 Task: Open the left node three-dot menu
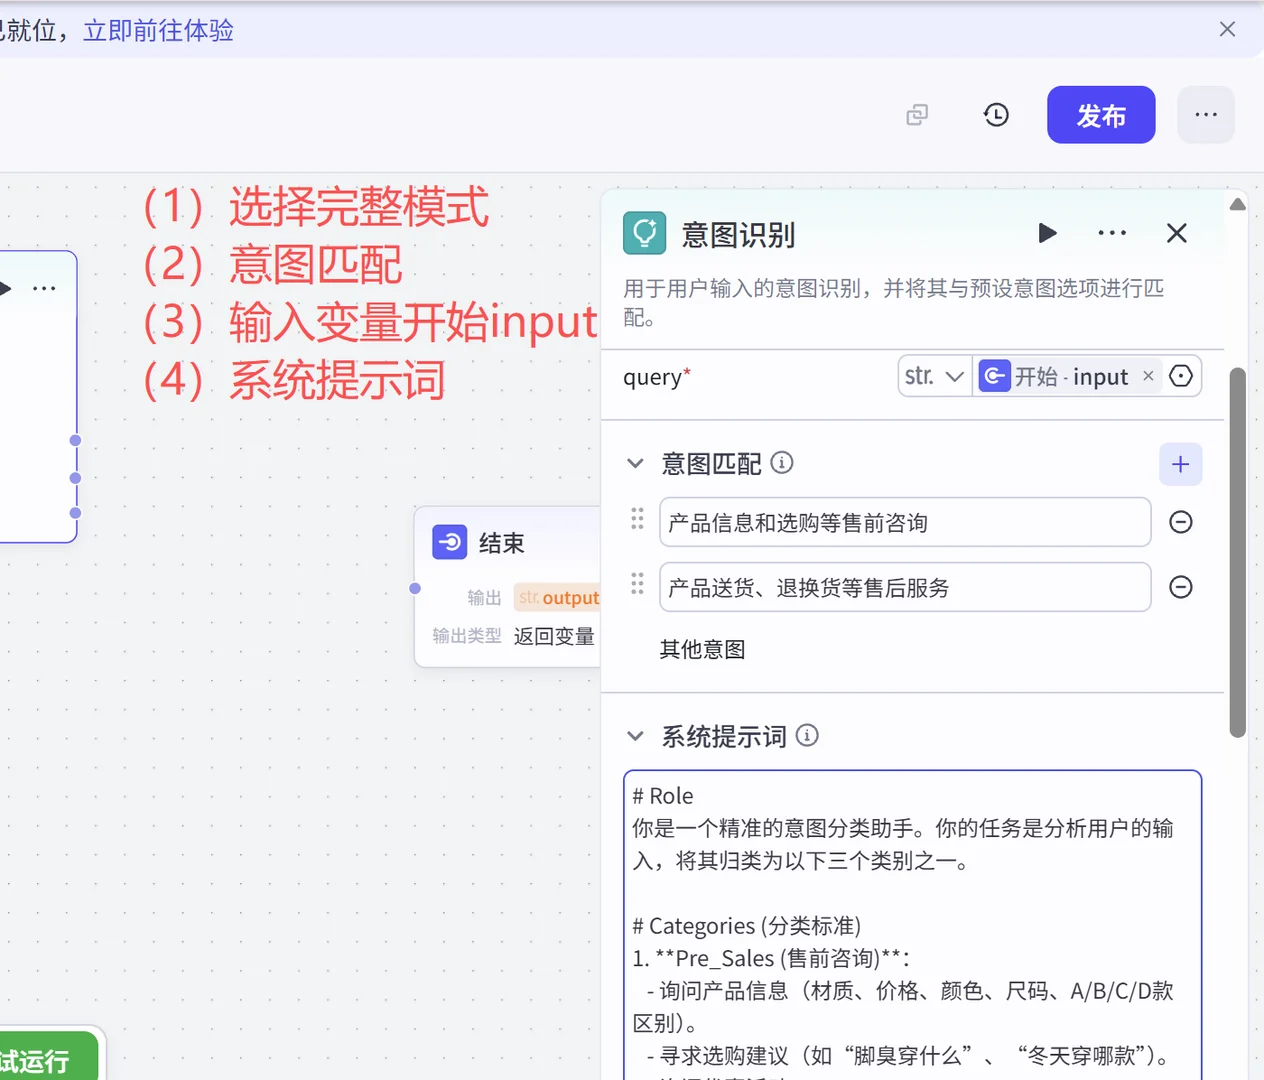pyautogui.click(x=44, y=288)
